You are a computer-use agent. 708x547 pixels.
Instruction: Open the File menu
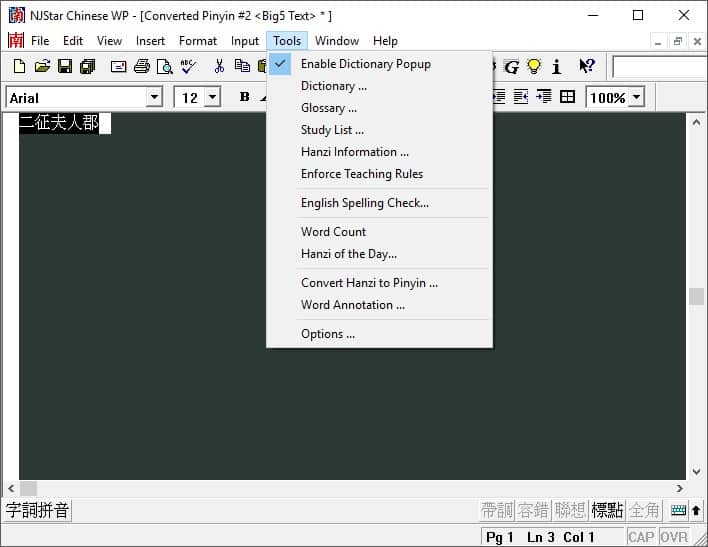40,41
